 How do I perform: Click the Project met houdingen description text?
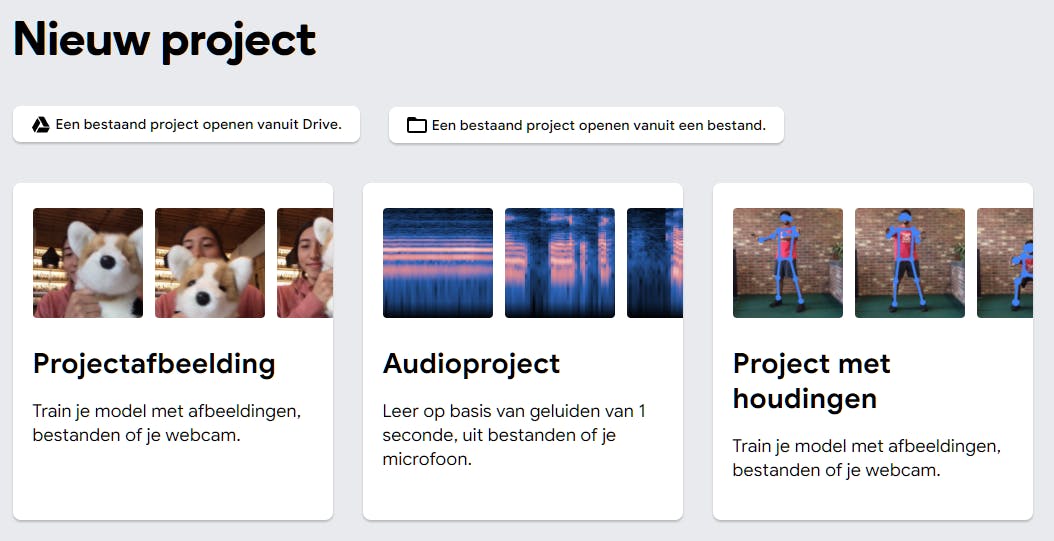[867, 458]
